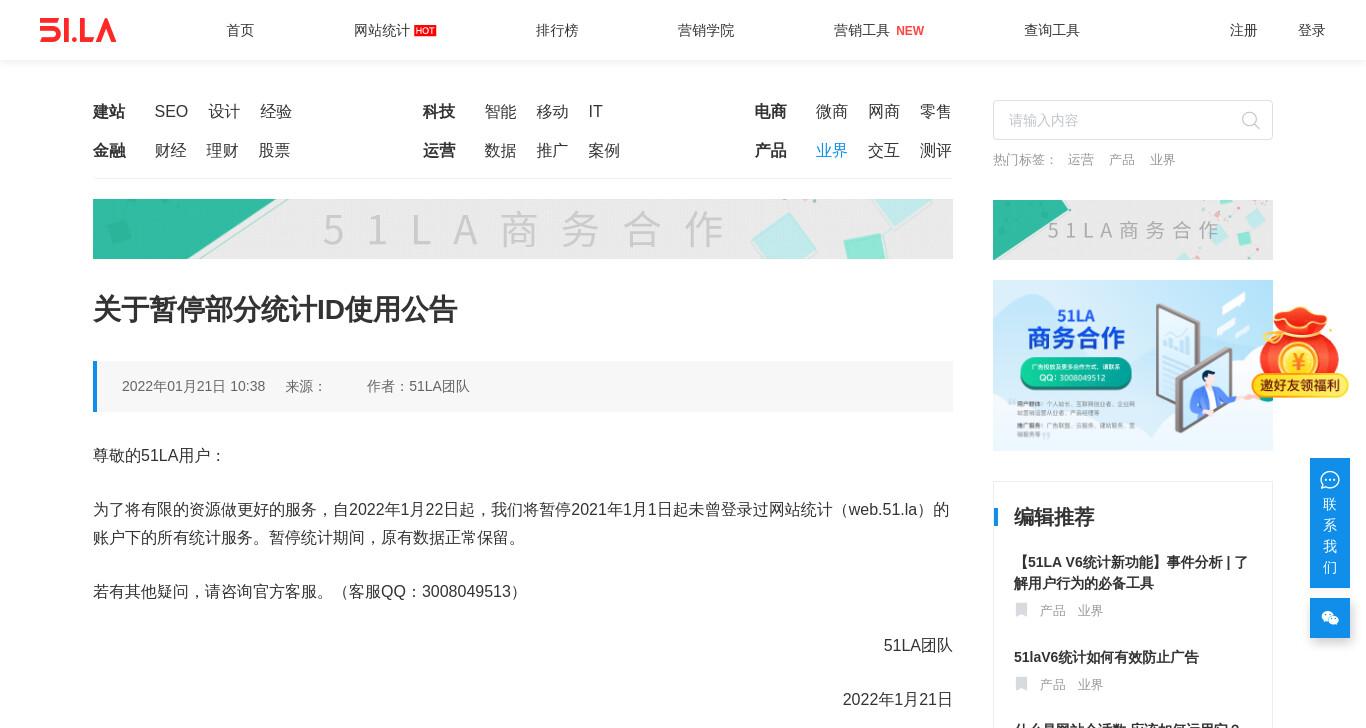Open 经验 subcategory
Viewport: 1366px width, 728px height.
pos(276,112)
